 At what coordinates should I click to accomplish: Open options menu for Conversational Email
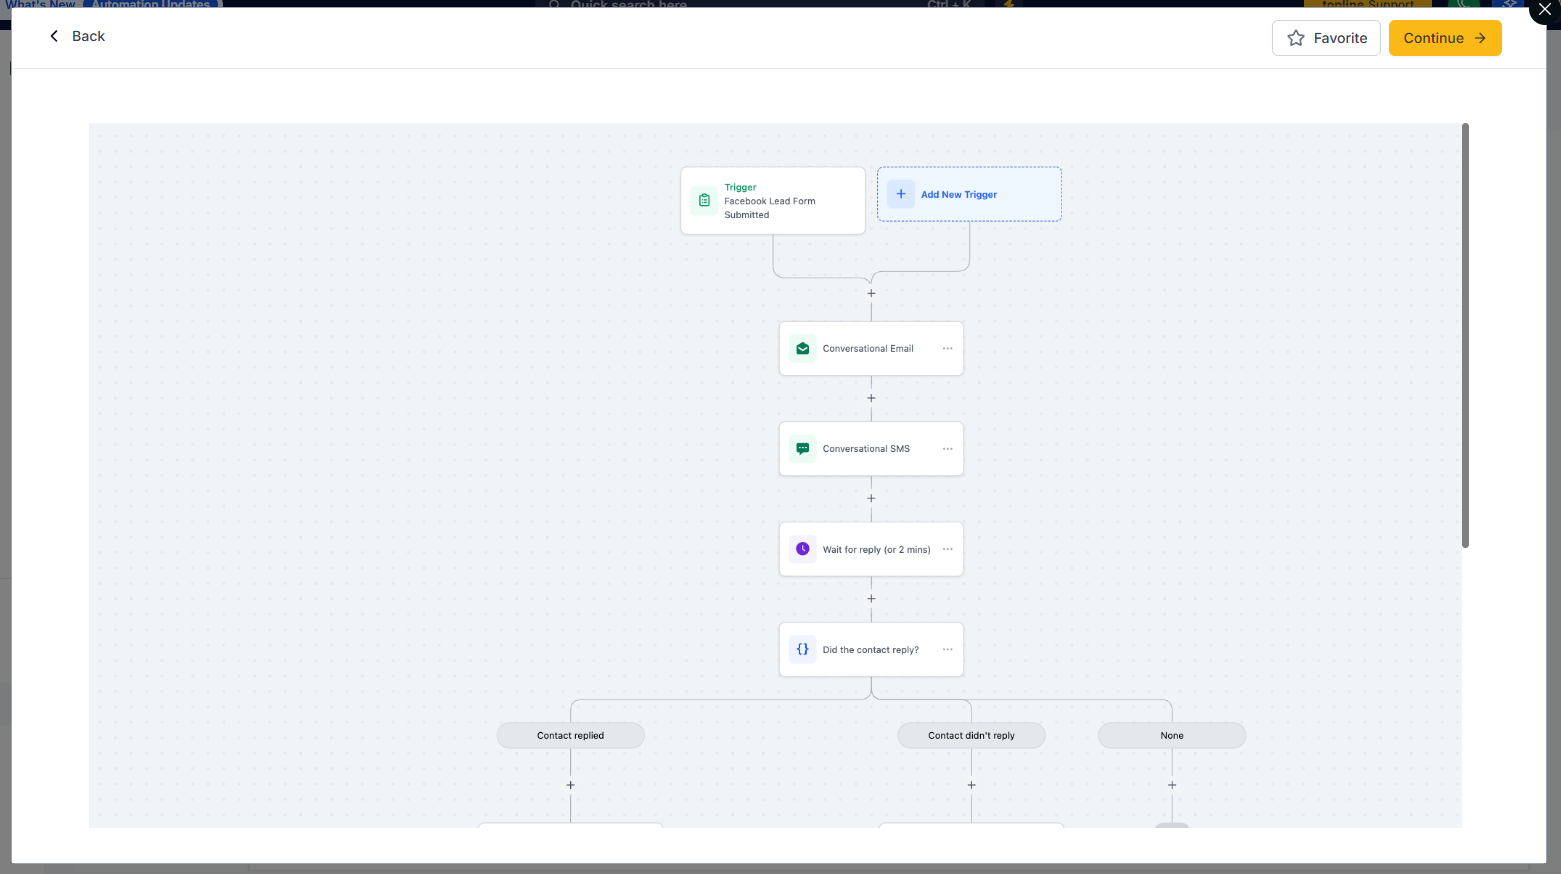tap(947, 348)
